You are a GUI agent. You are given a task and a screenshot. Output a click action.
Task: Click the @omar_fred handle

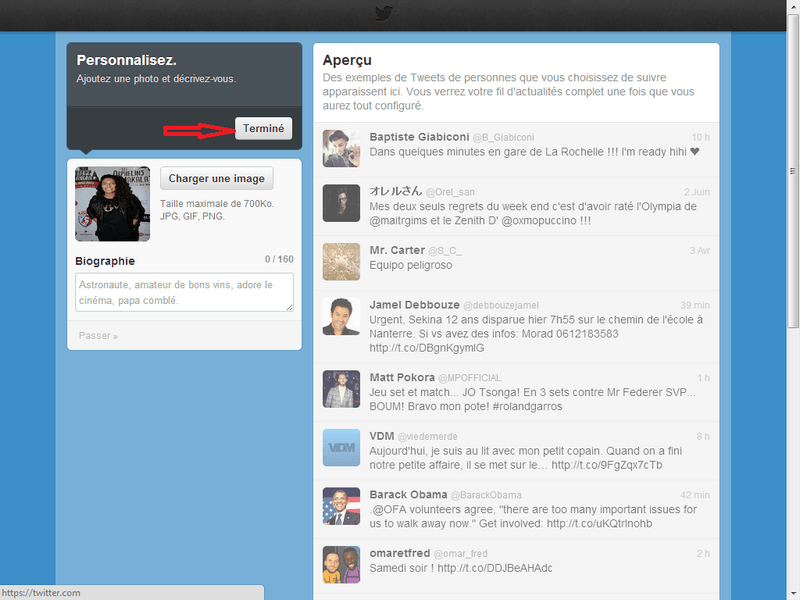[460, 554]
